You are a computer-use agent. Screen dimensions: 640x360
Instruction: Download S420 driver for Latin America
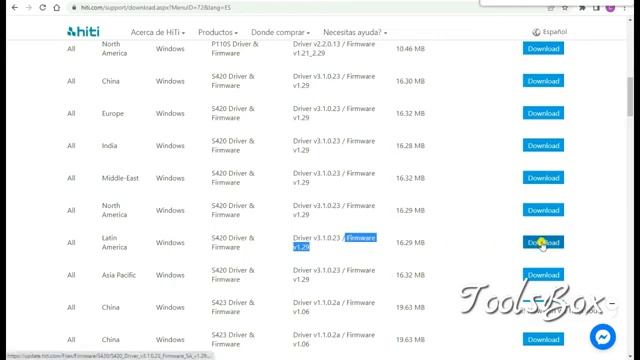[543, 242]
